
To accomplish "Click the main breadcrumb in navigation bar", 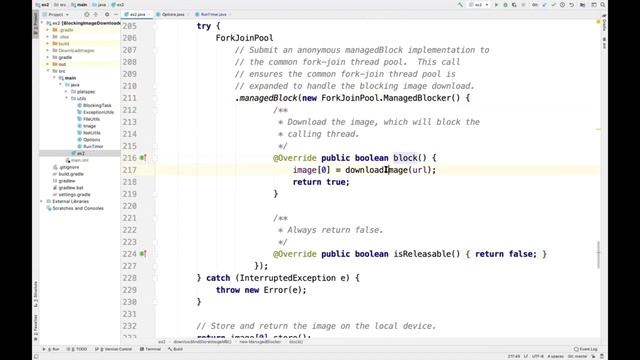I will click(79, 5).
